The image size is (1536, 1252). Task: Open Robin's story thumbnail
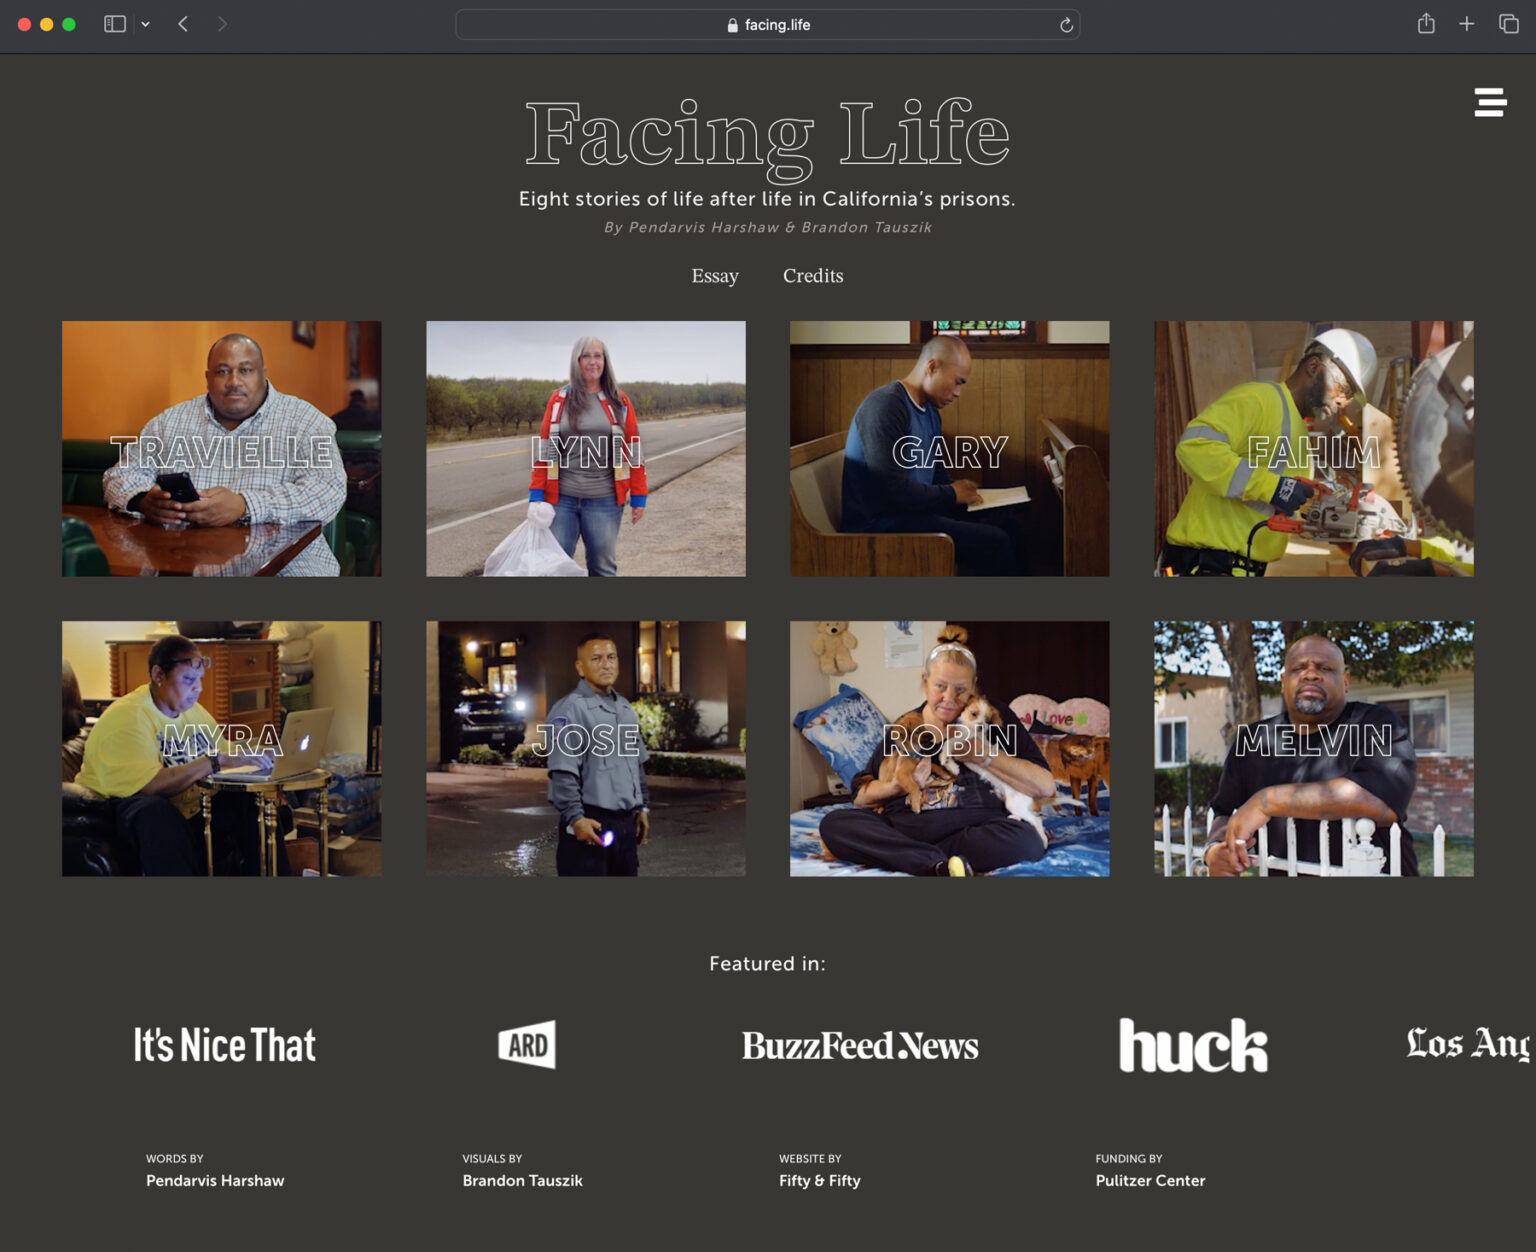(x=950, y=749)
